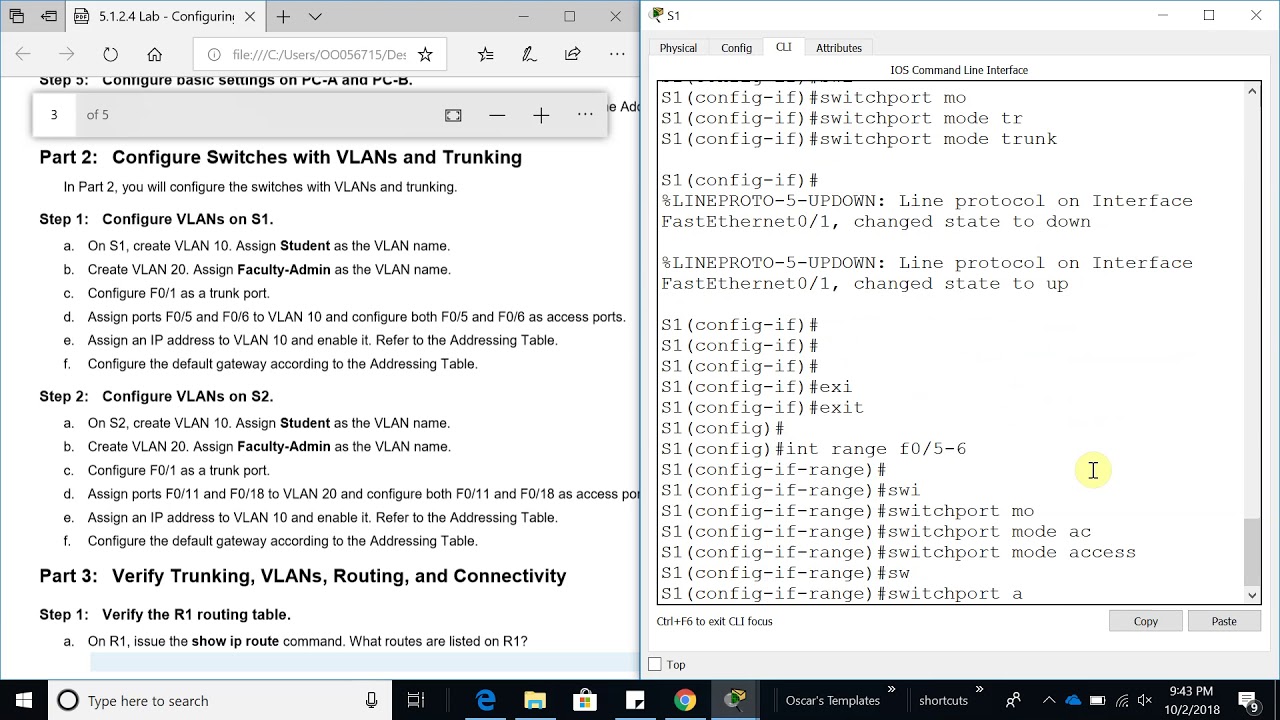Click the 'int range f0/5-6' CLI line

tap(813, 449)
